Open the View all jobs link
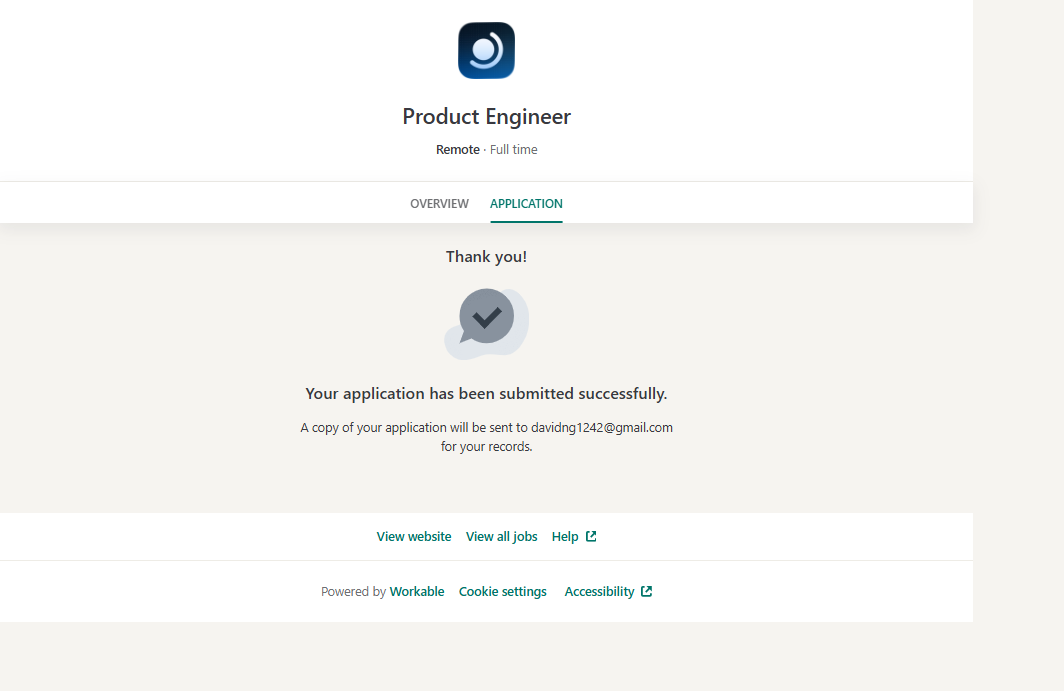 click(x=501, y=537)
